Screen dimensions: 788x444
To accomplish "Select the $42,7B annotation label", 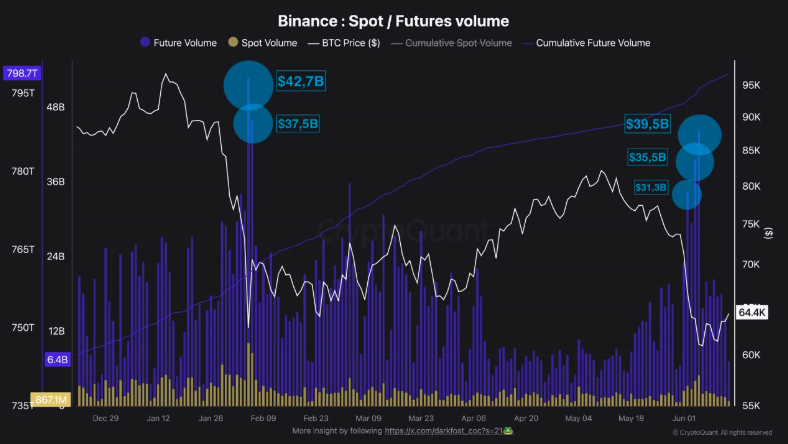I will pyautogui.click(x=301, y=81).
